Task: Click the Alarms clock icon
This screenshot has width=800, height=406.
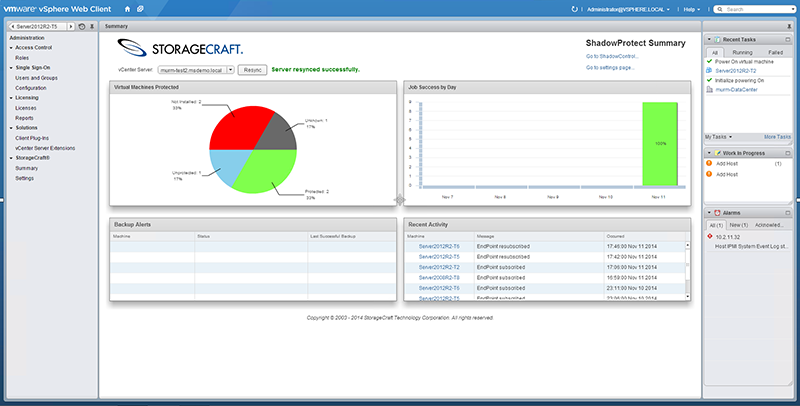Action: [717, 213]
